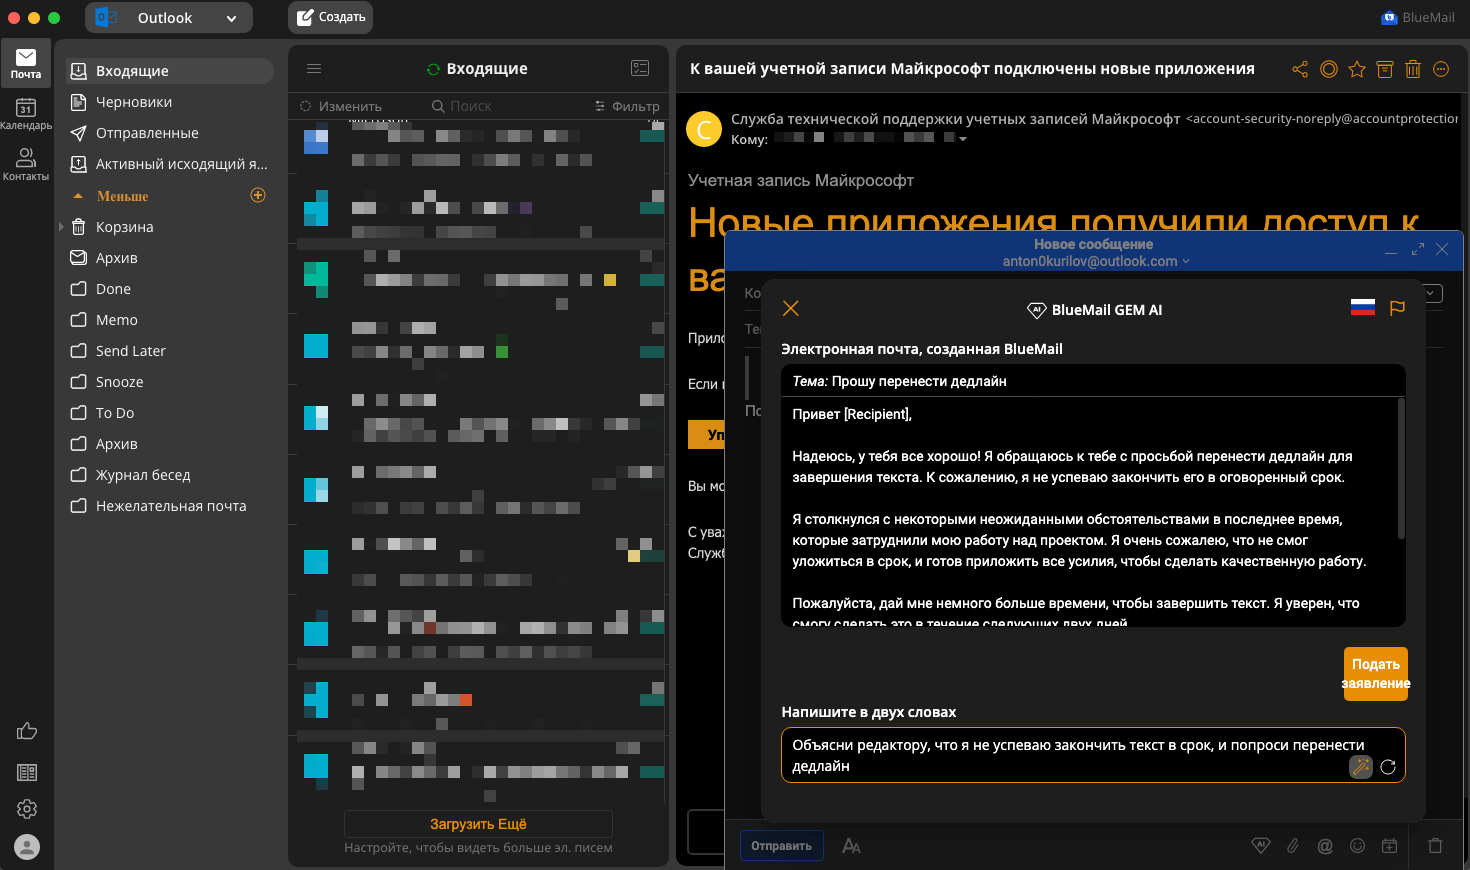Expand the Новое сообщение window to fullscreen

pos(1417,249)
